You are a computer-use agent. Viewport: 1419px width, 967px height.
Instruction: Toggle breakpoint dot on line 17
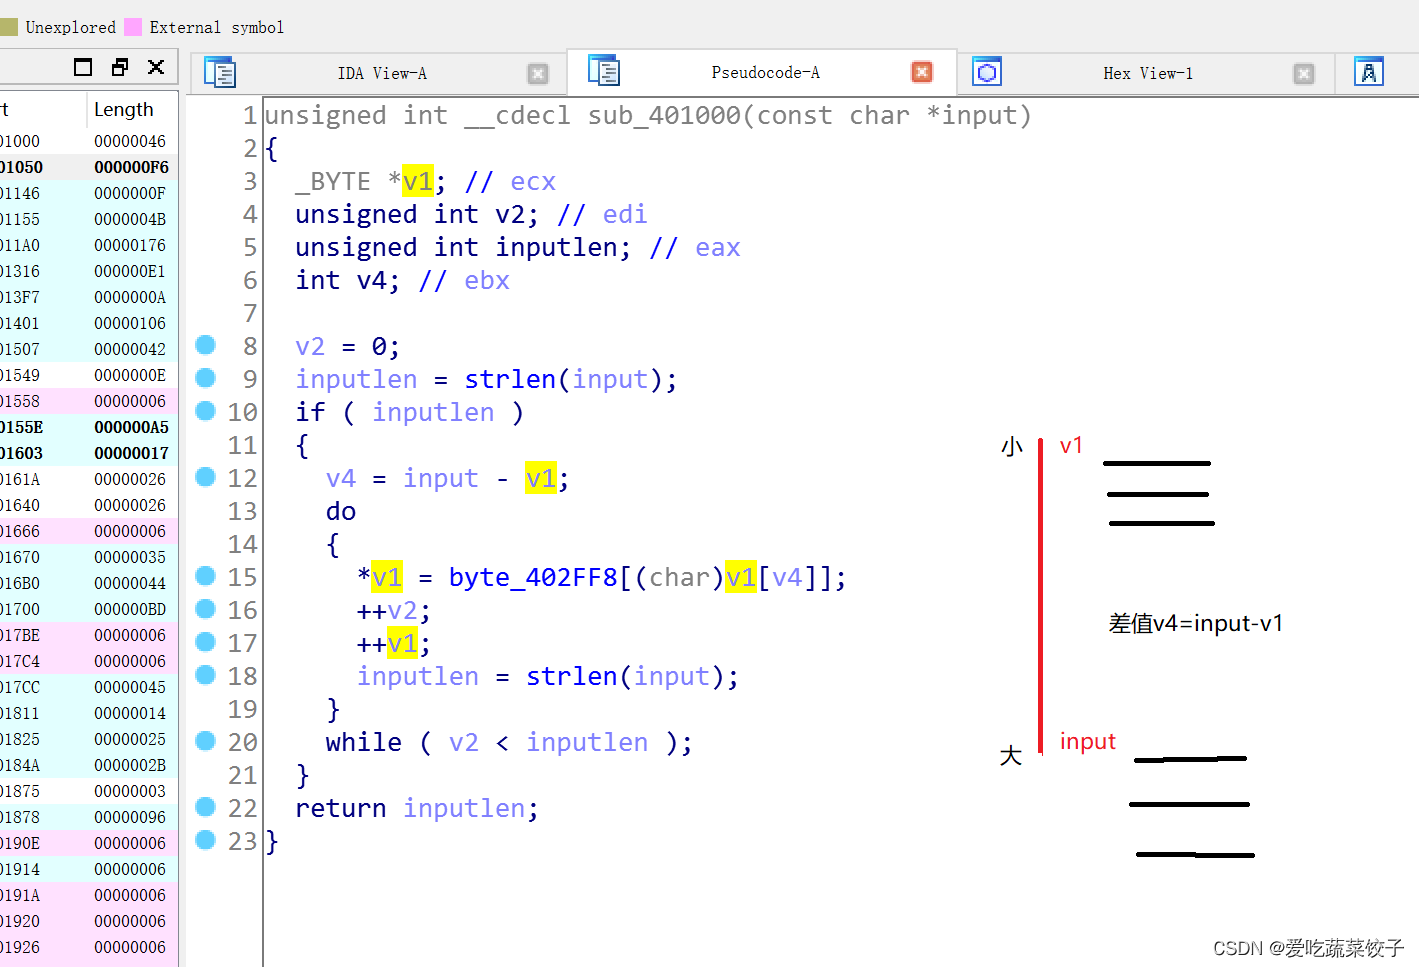[x=206, y=642]
